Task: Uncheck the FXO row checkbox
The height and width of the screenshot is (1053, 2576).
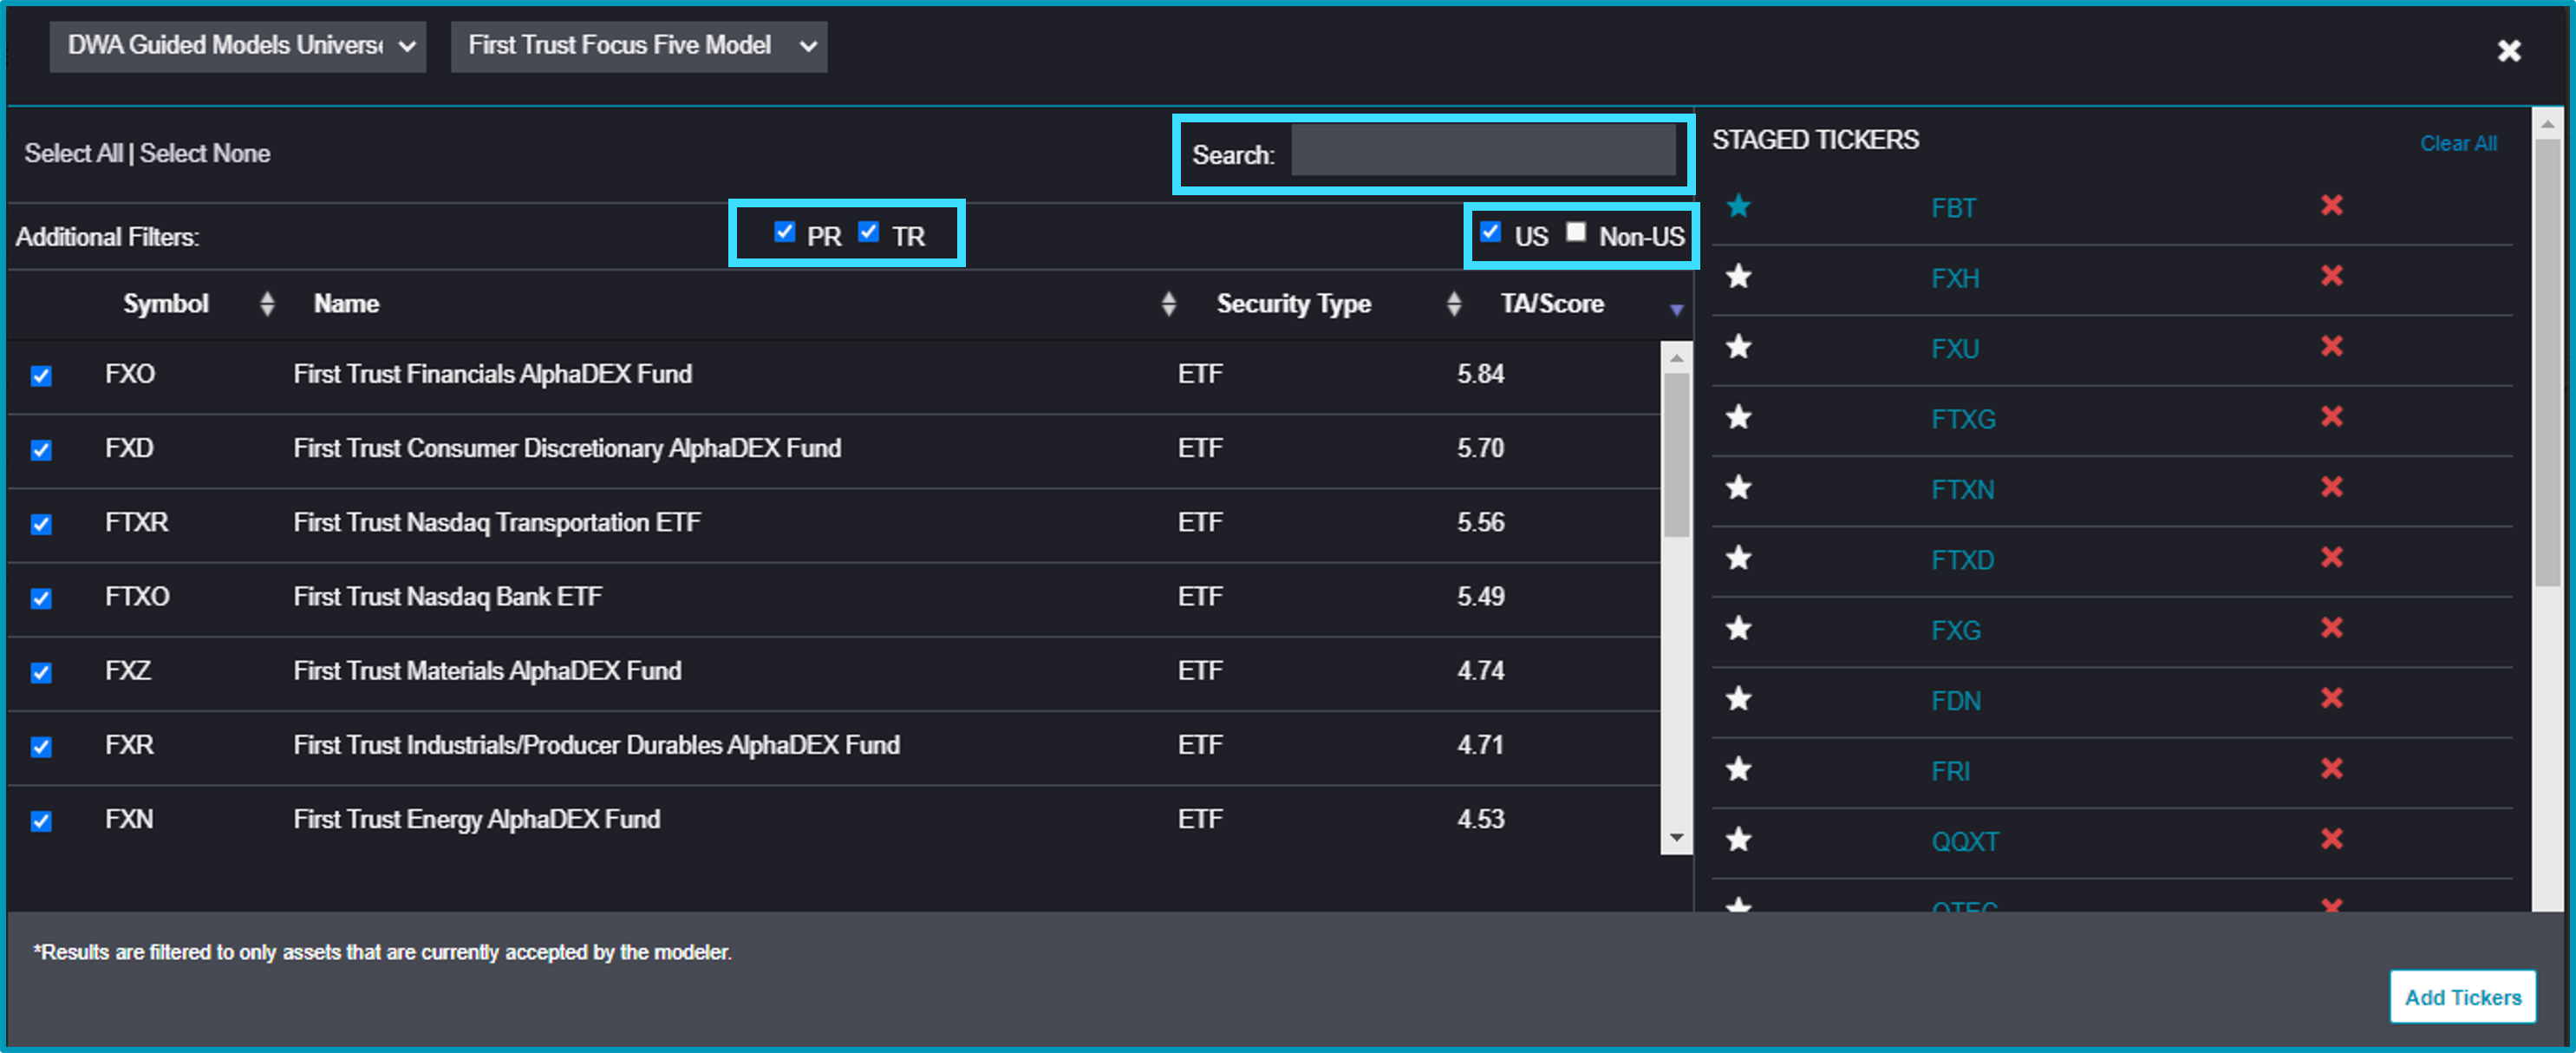Action: 41,376
